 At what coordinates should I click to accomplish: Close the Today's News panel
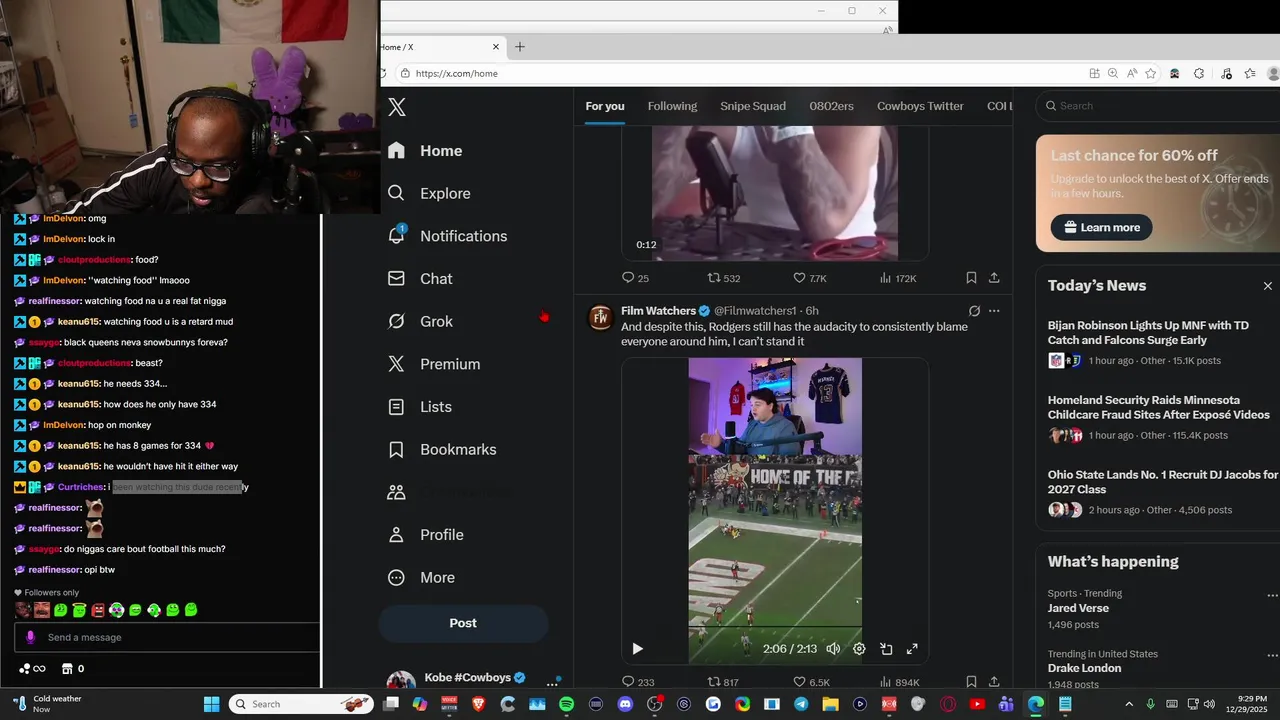coord(1268,286)
